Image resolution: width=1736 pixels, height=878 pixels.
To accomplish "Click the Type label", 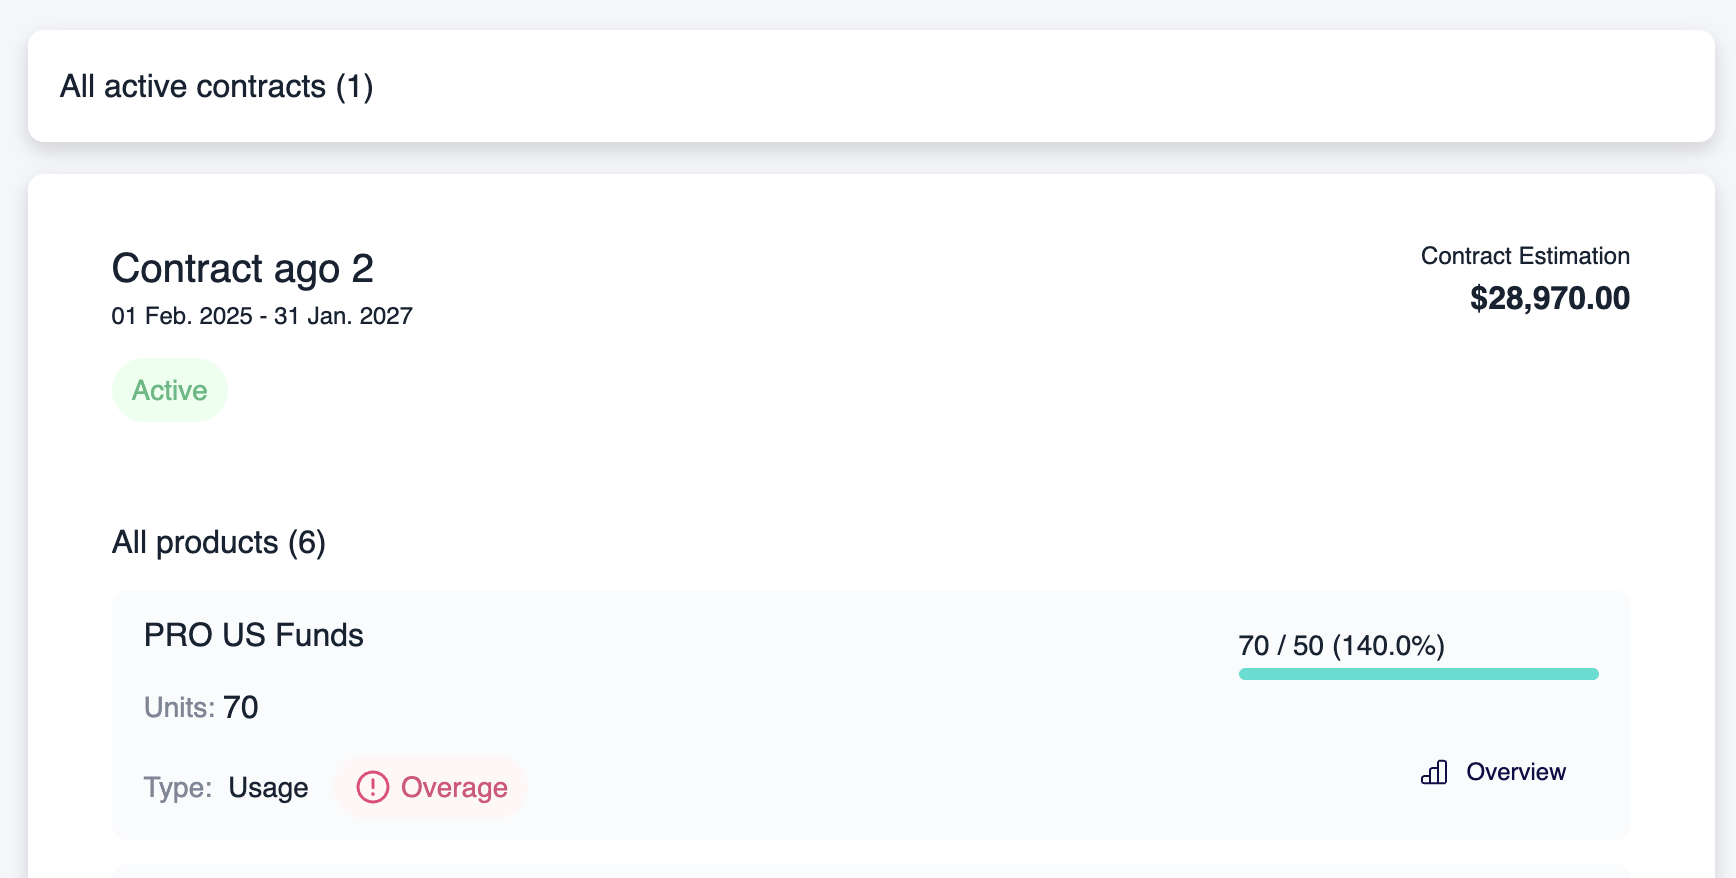I will coord(177,787).
